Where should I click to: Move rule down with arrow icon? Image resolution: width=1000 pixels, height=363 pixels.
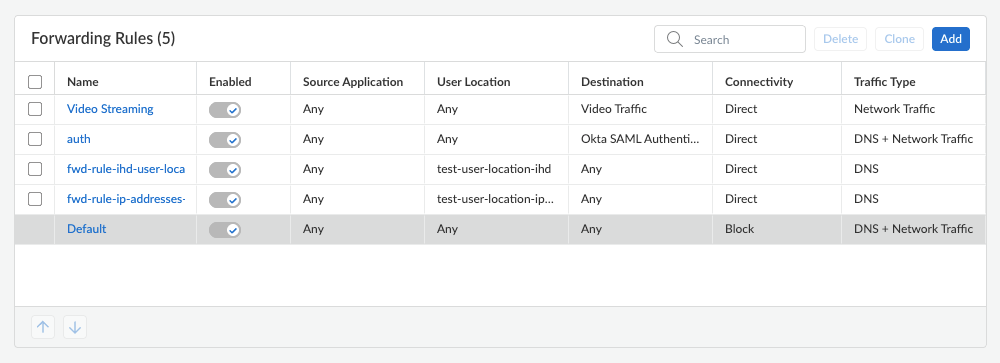75,327
